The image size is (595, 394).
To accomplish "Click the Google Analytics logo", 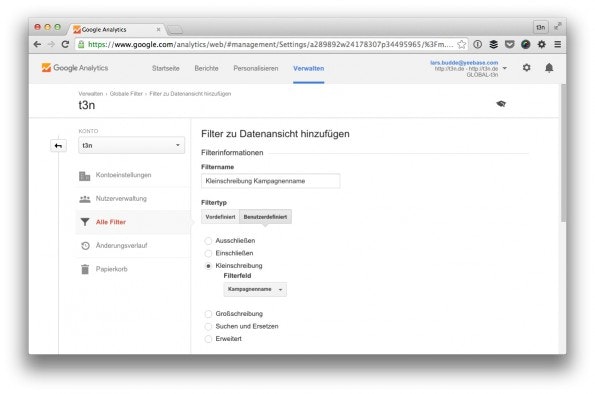I will 75,68.
